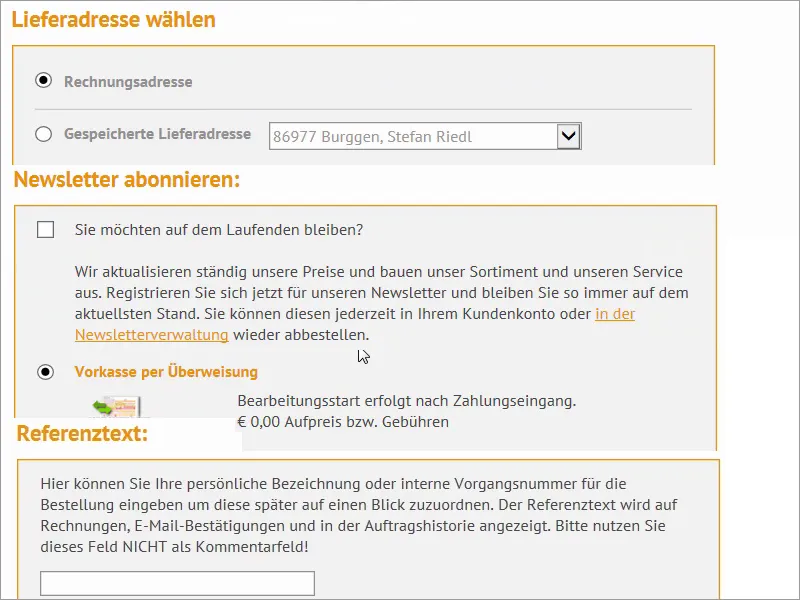Image resolution: width=800 pixels, height=600 pixels.
Task: Click the Vorkasse per Überweisung label
Action: coord(166,372)
